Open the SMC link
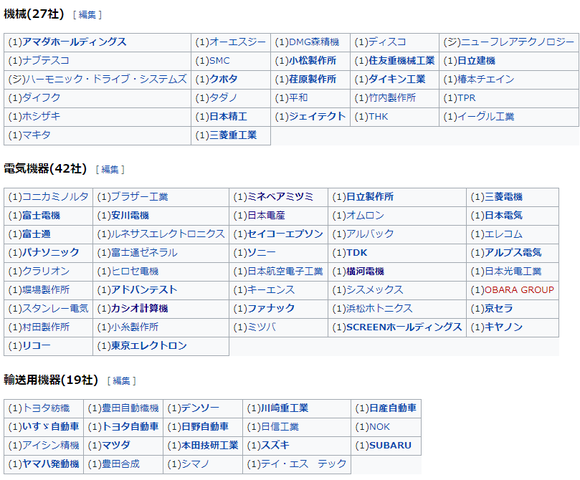580x480 pixels. 219,61
